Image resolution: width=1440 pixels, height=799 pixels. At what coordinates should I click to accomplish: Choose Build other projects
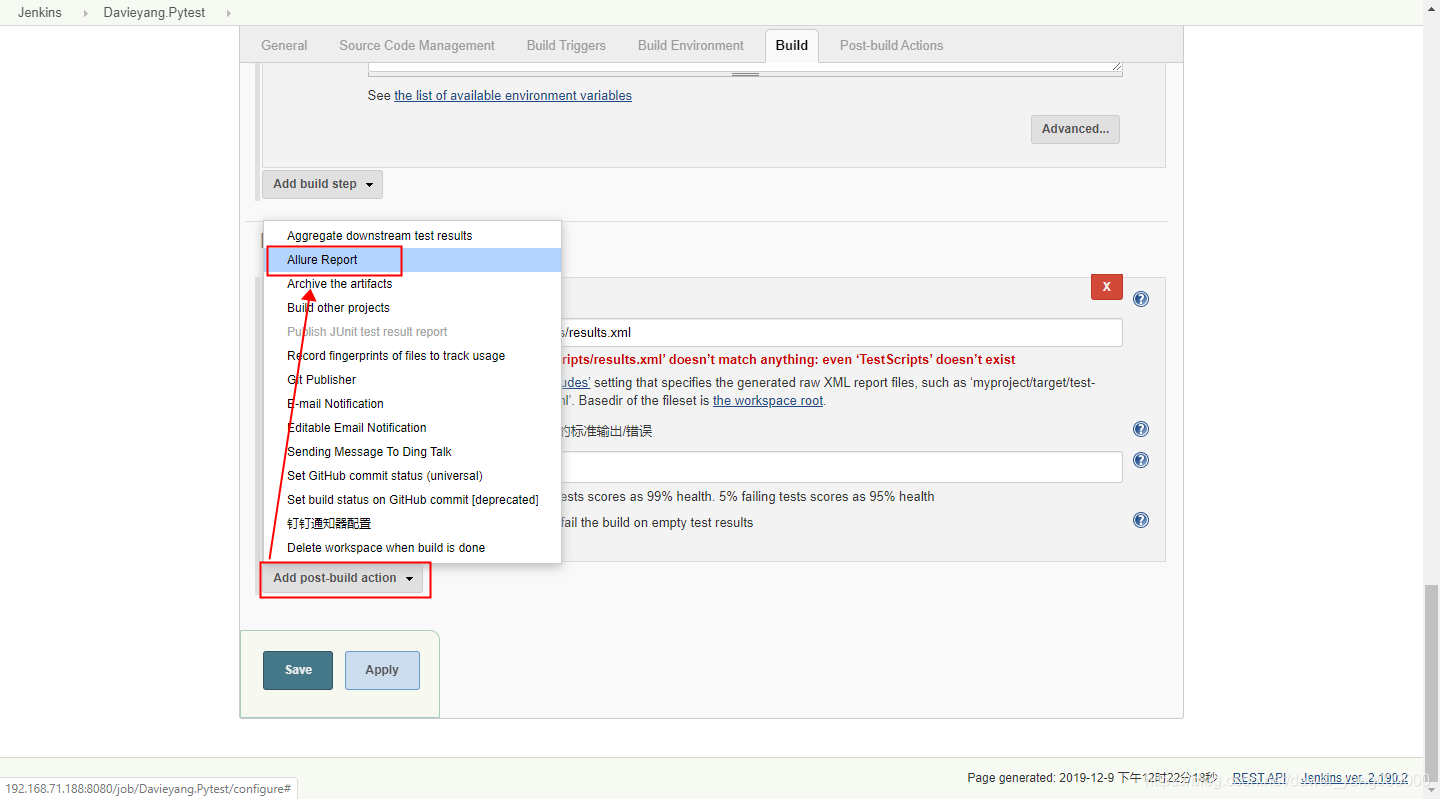coord(412,308)
